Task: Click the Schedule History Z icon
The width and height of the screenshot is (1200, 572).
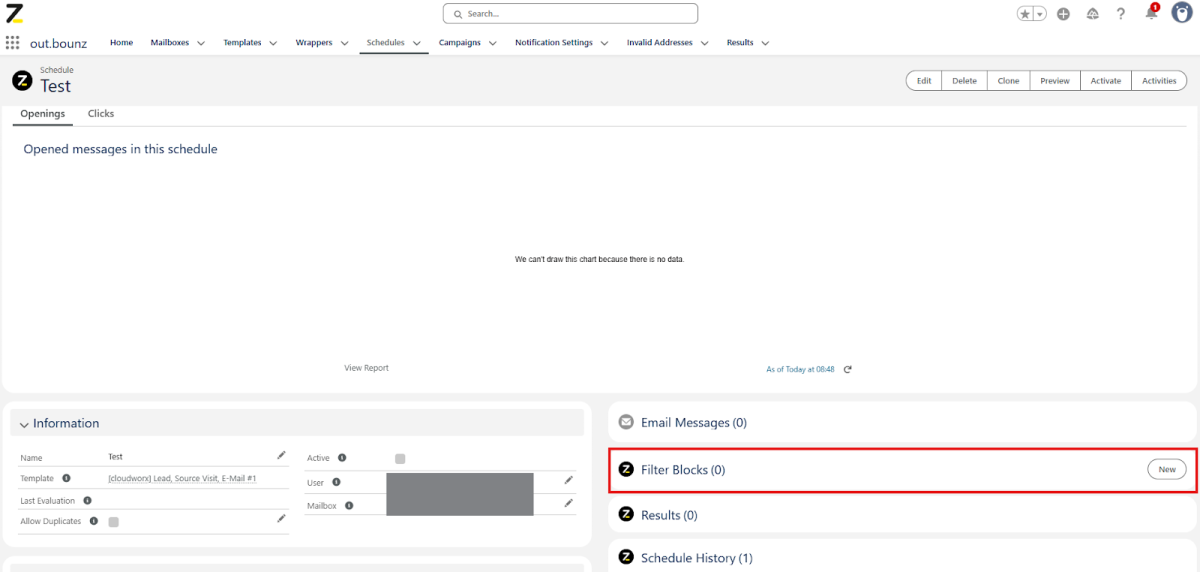Action: click(x=627, y=557)
